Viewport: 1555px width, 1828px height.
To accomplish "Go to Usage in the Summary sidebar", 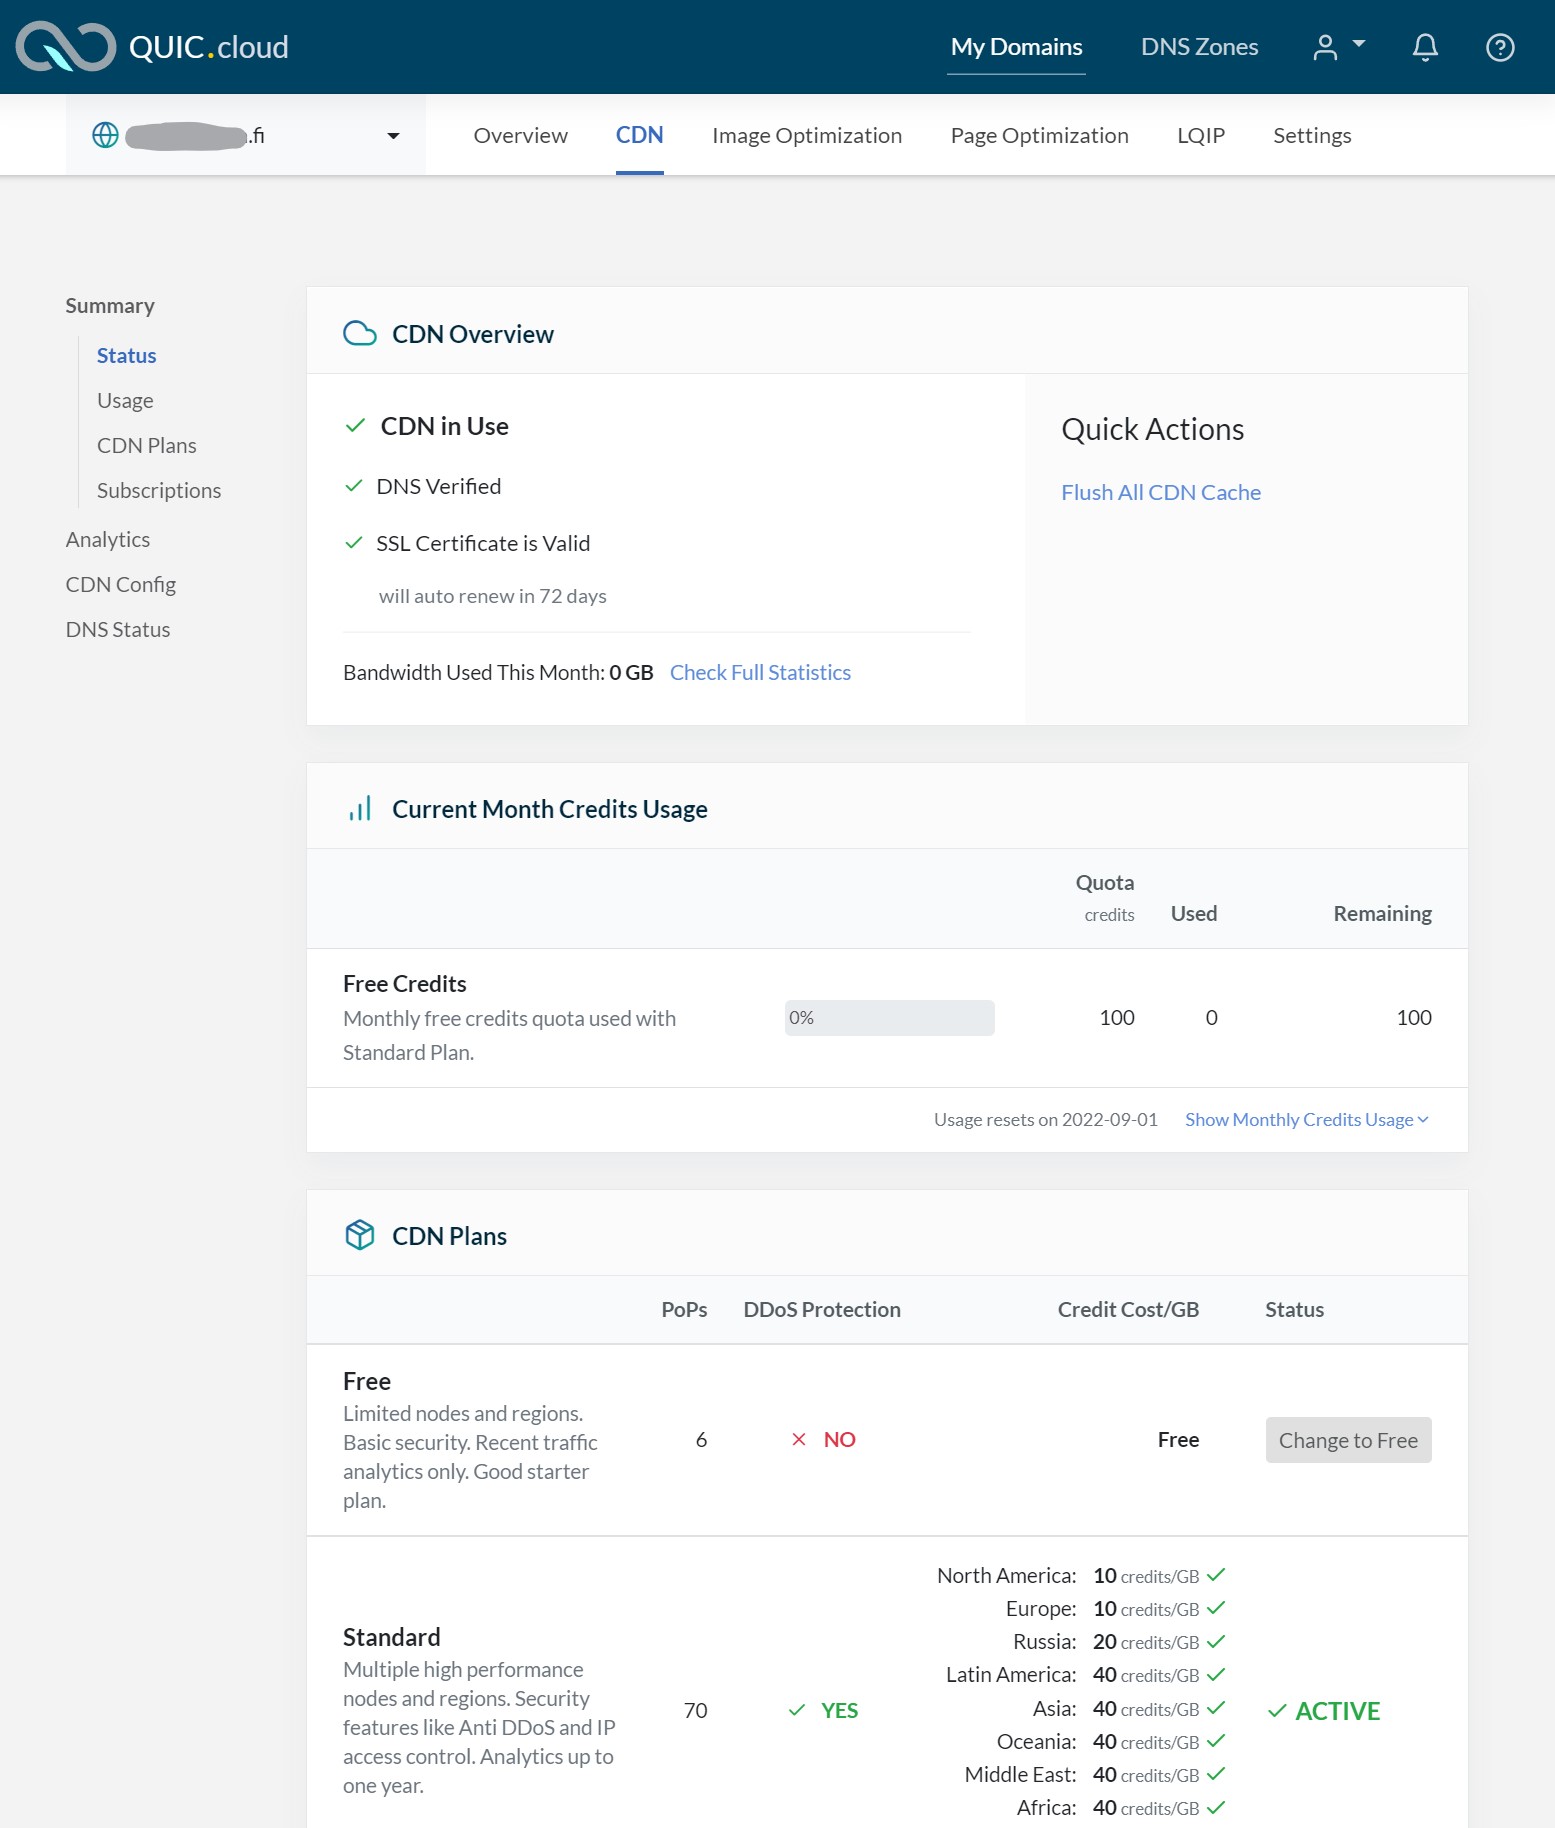I will [125, 401].
